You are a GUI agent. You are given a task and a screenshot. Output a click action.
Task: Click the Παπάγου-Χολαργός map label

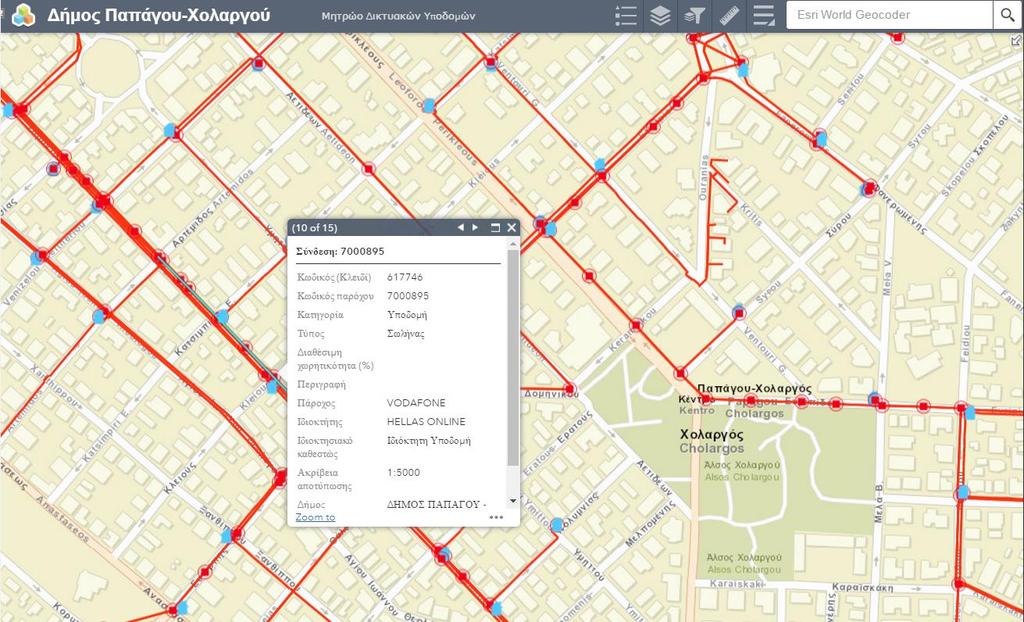pyautogui.click(x=754, y=389)
